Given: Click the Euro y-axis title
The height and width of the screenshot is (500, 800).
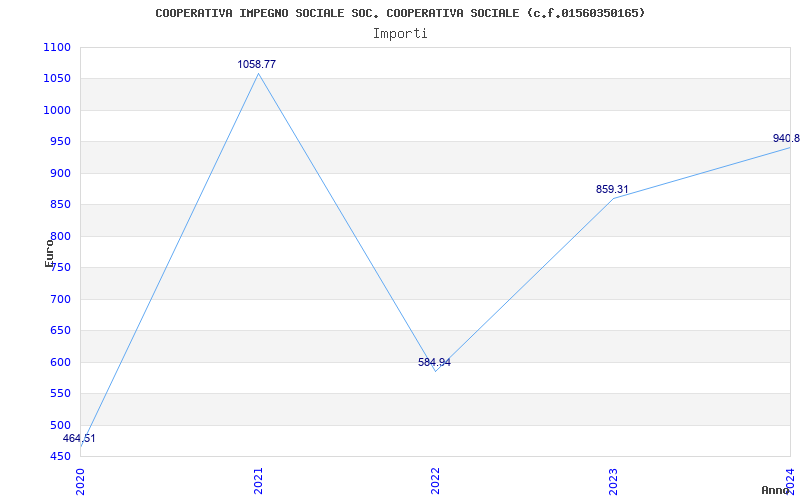Looking at the screenshot, I should pos(49,253).
